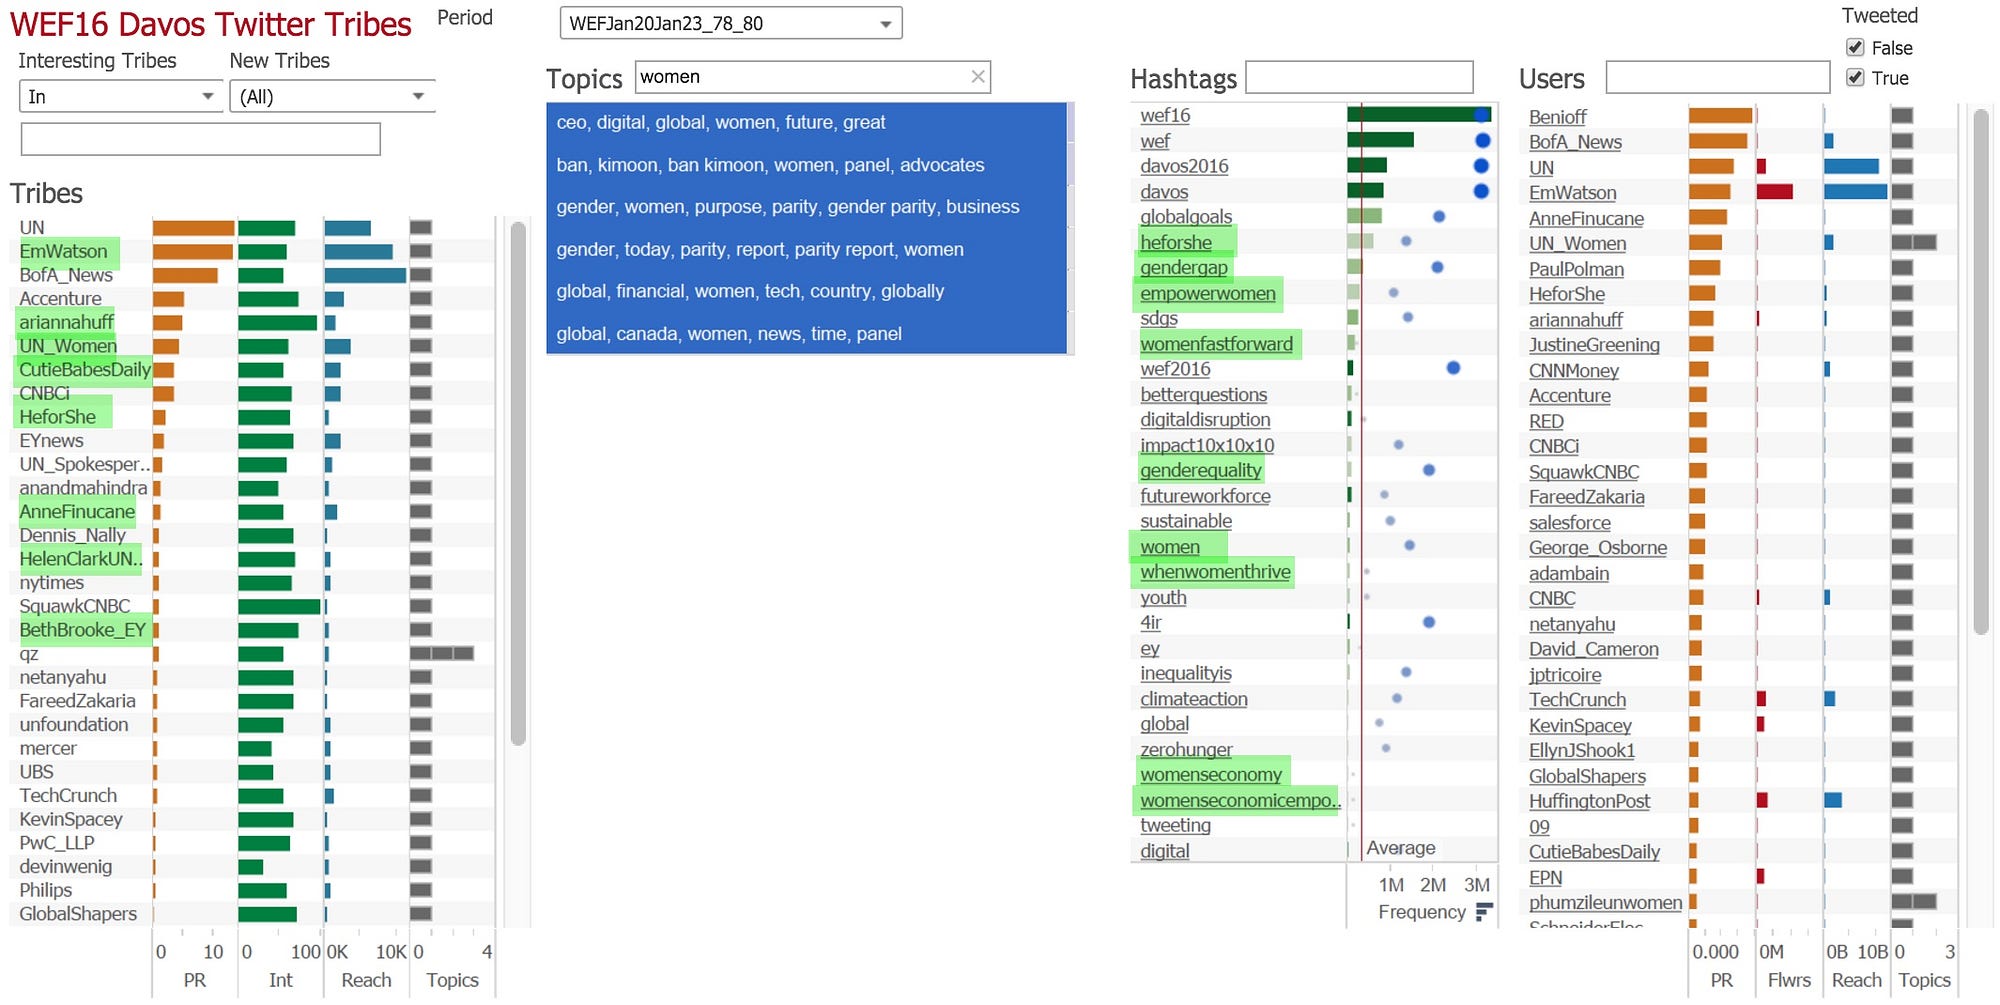Open the David_Cameron user link

(1594, 649)
